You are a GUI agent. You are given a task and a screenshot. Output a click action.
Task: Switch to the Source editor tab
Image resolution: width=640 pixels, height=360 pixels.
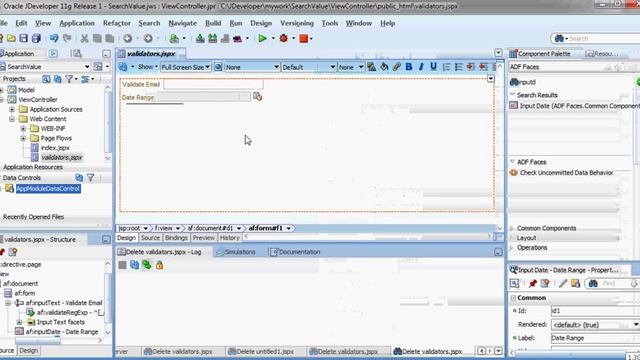[x=150, y=238]
